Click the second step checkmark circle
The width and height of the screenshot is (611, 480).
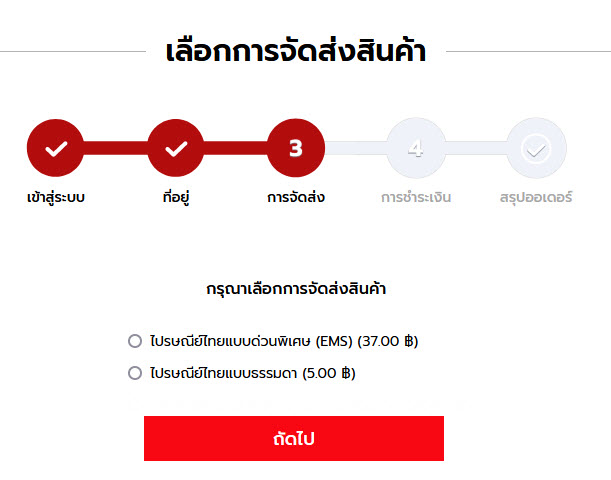pos(176,148)
